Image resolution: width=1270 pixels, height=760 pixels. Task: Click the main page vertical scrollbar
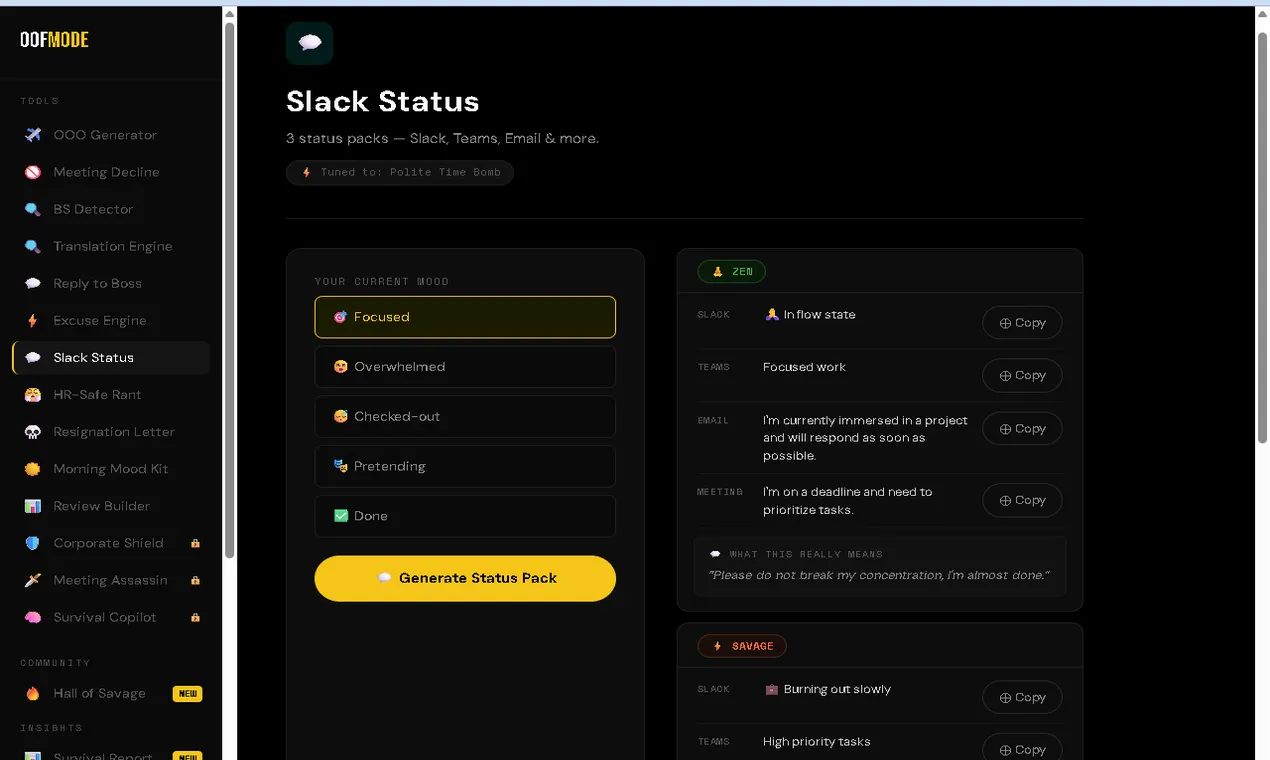pyautogui.click(x=1262, y=238)
